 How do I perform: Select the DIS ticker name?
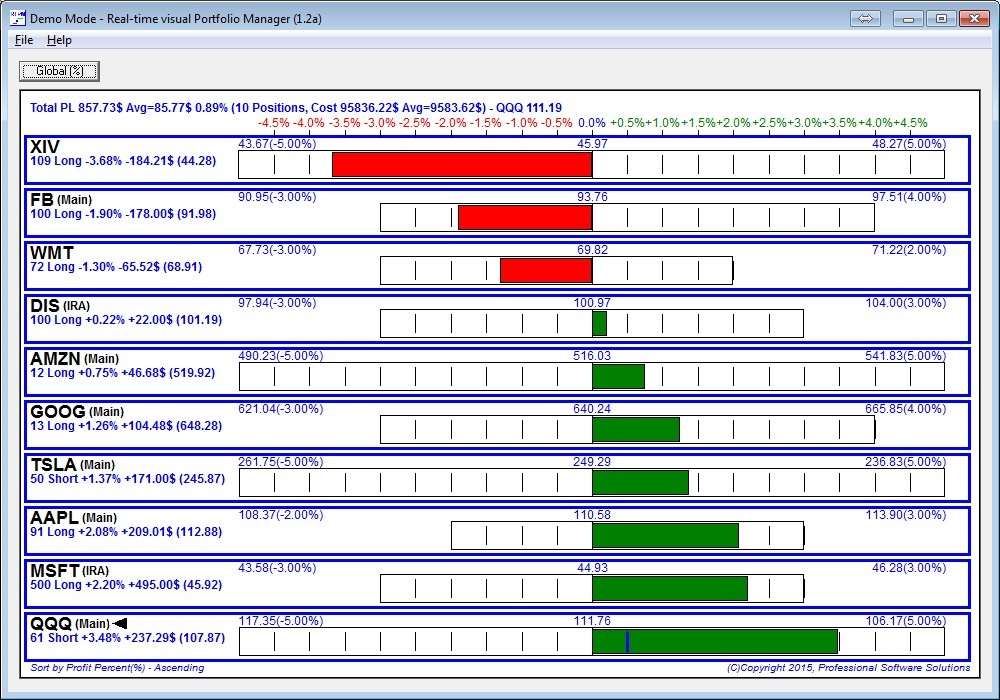pyautogui.click(x=45, y=305)
